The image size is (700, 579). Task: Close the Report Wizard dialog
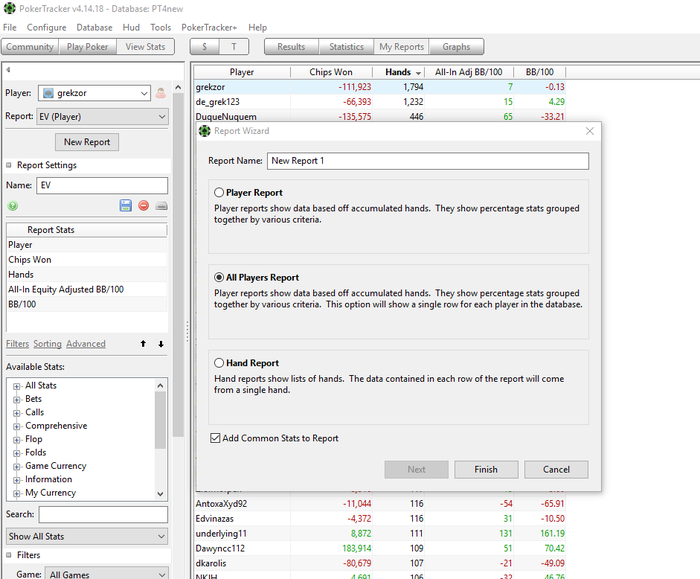[590, 131]
